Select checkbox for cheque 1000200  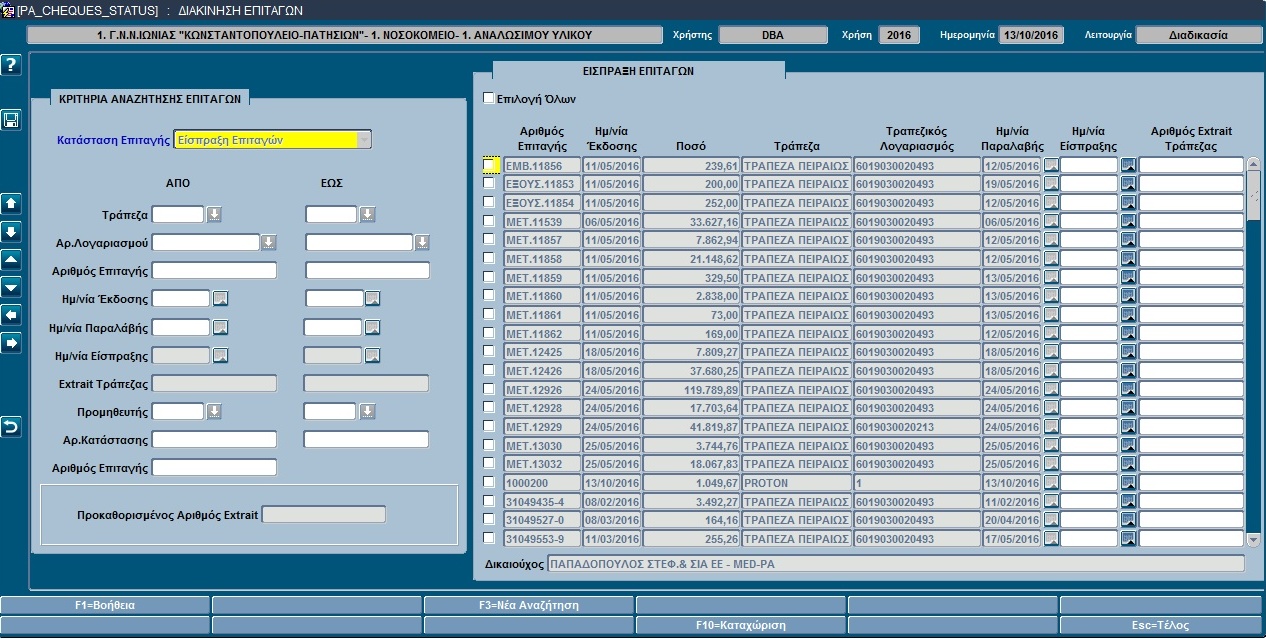[489, 482]
